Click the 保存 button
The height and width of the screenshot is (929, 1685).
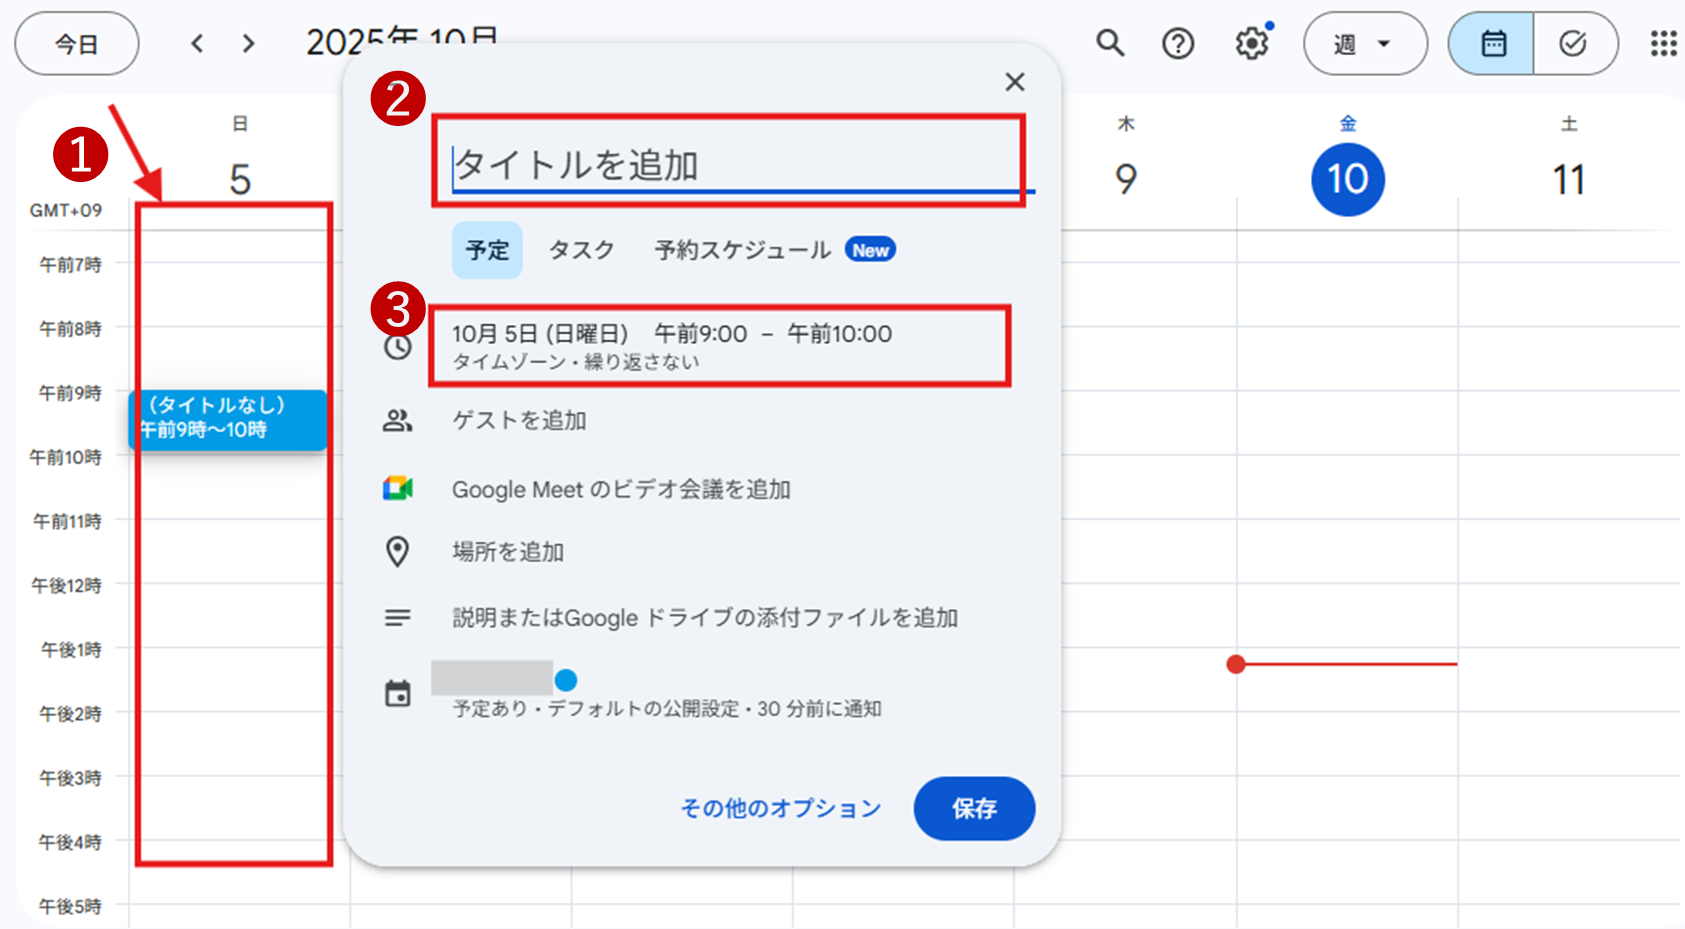pos(973,808)
